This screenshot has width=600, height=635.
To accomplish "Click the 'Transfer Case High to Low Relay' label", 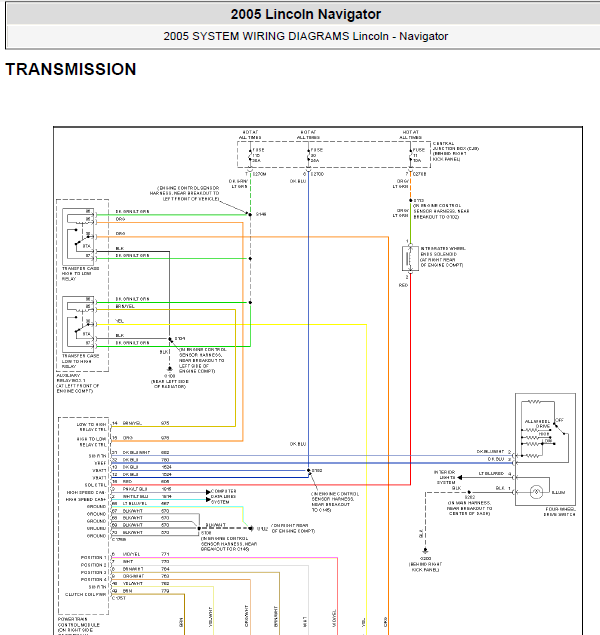I will pyautogui.click(x=80, y=274).
